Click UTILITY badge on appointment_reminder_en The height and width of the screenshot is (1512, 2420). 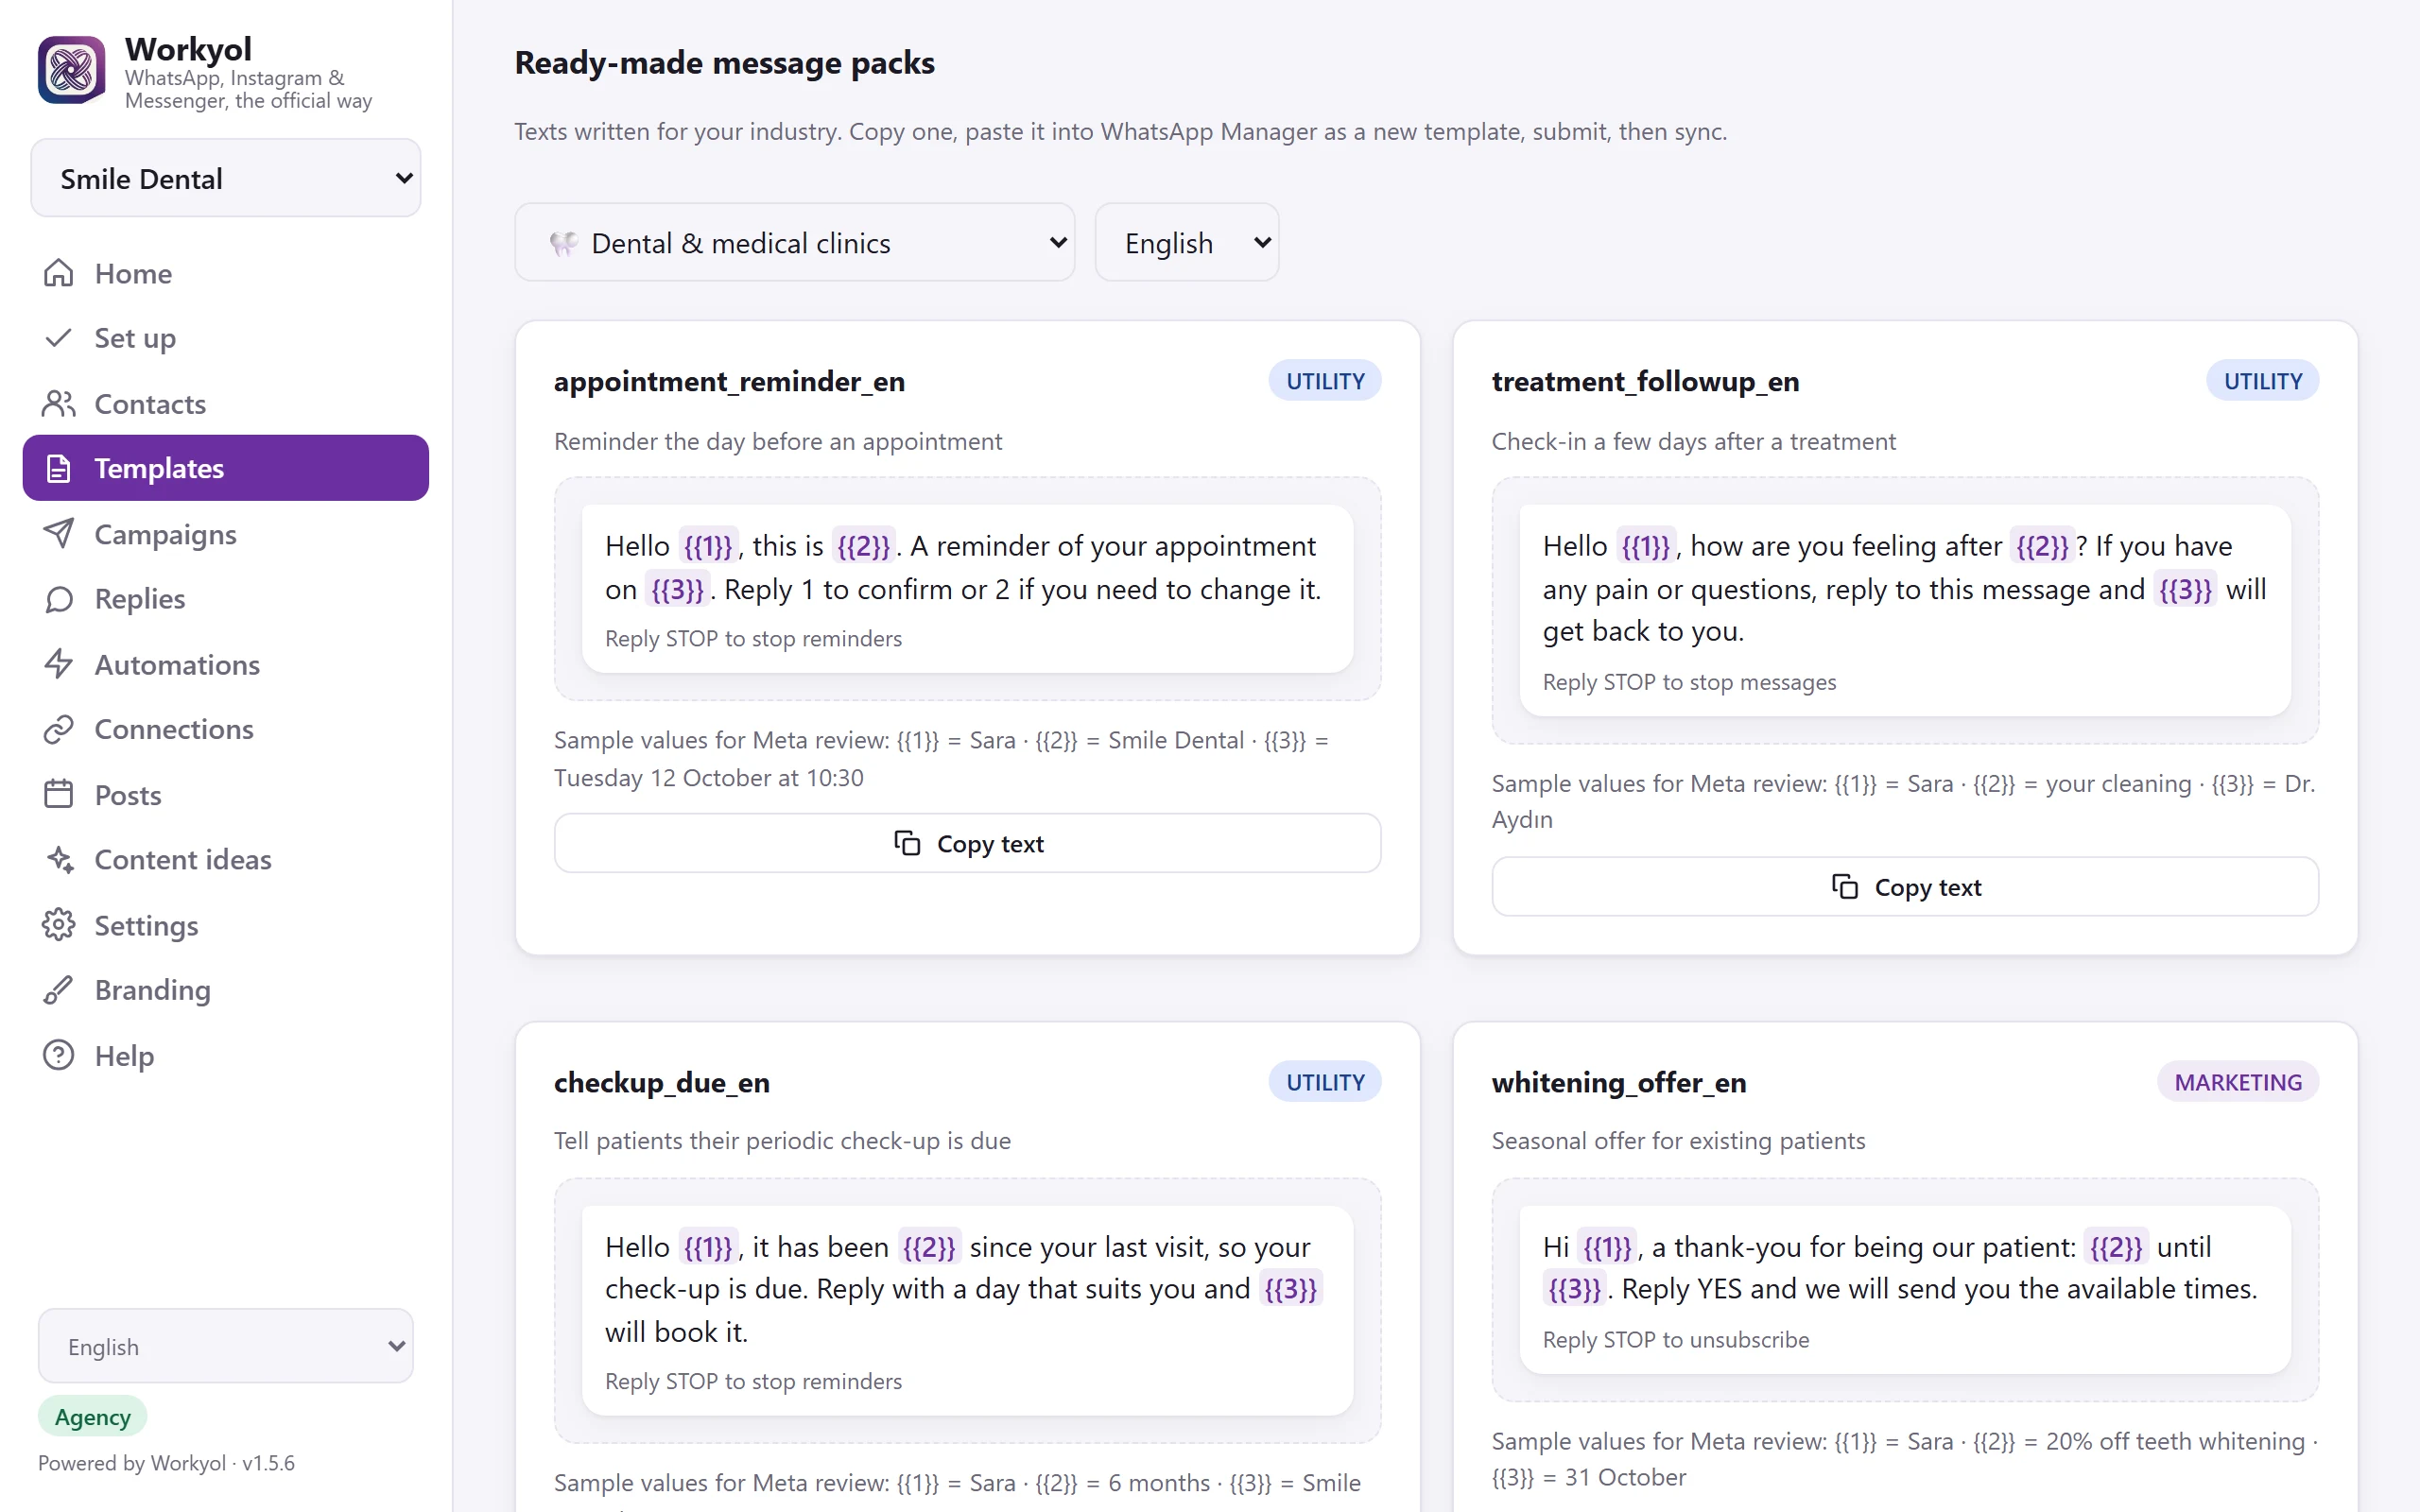click(1325, 381)
